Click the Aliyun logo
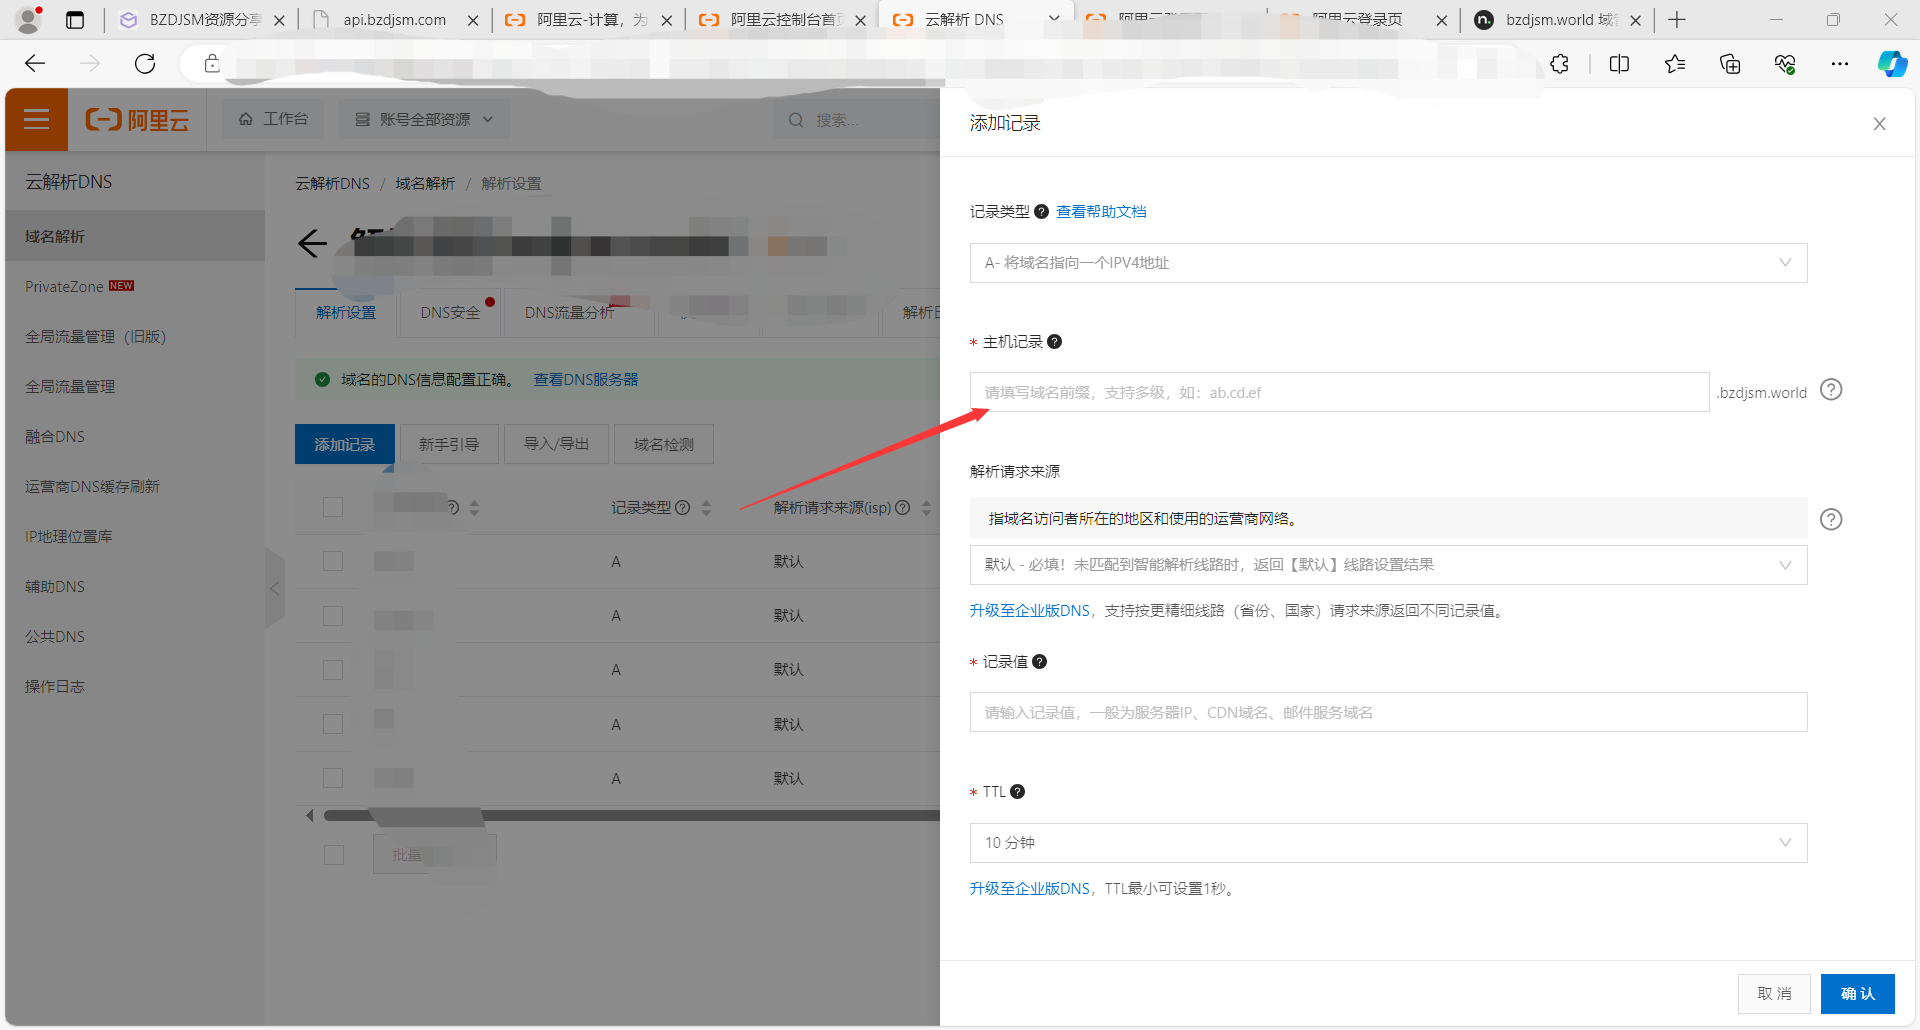1920x1030 pixels. coord(137,120)
